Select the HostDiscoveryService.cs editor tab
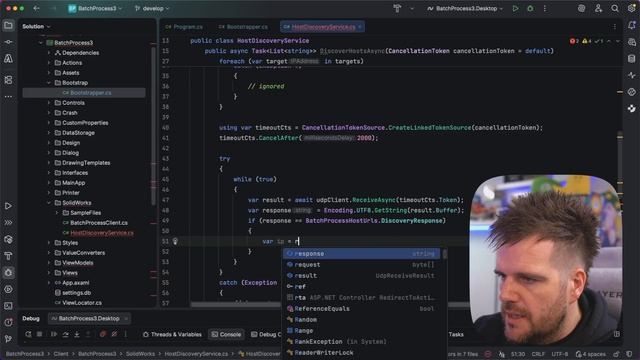 (322, 27)
